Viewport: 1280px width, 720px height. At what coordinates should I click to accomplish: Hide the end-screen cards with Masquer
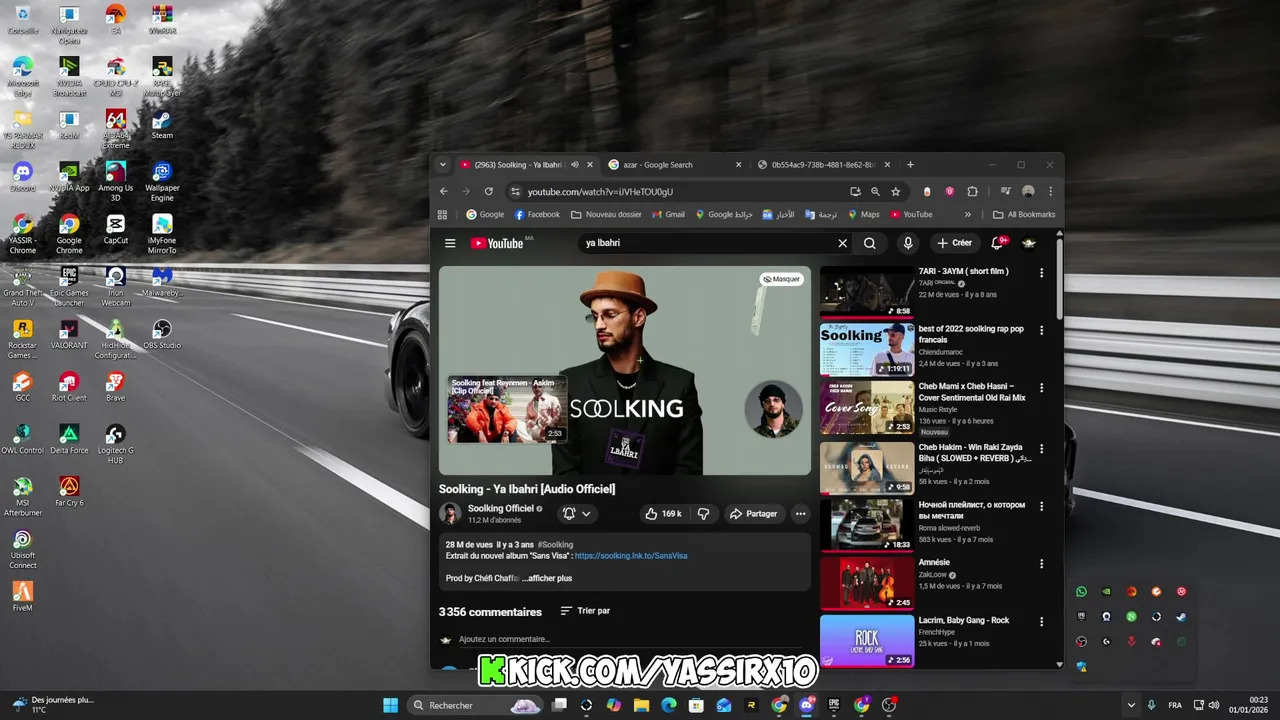pyautogui.click(x=781, y=279)
